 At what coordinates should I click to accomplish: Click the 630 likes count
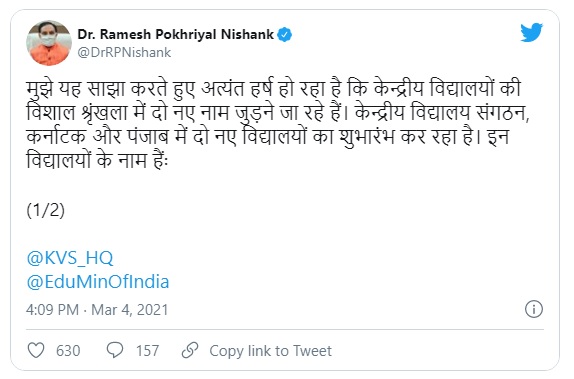pos(68,351)
